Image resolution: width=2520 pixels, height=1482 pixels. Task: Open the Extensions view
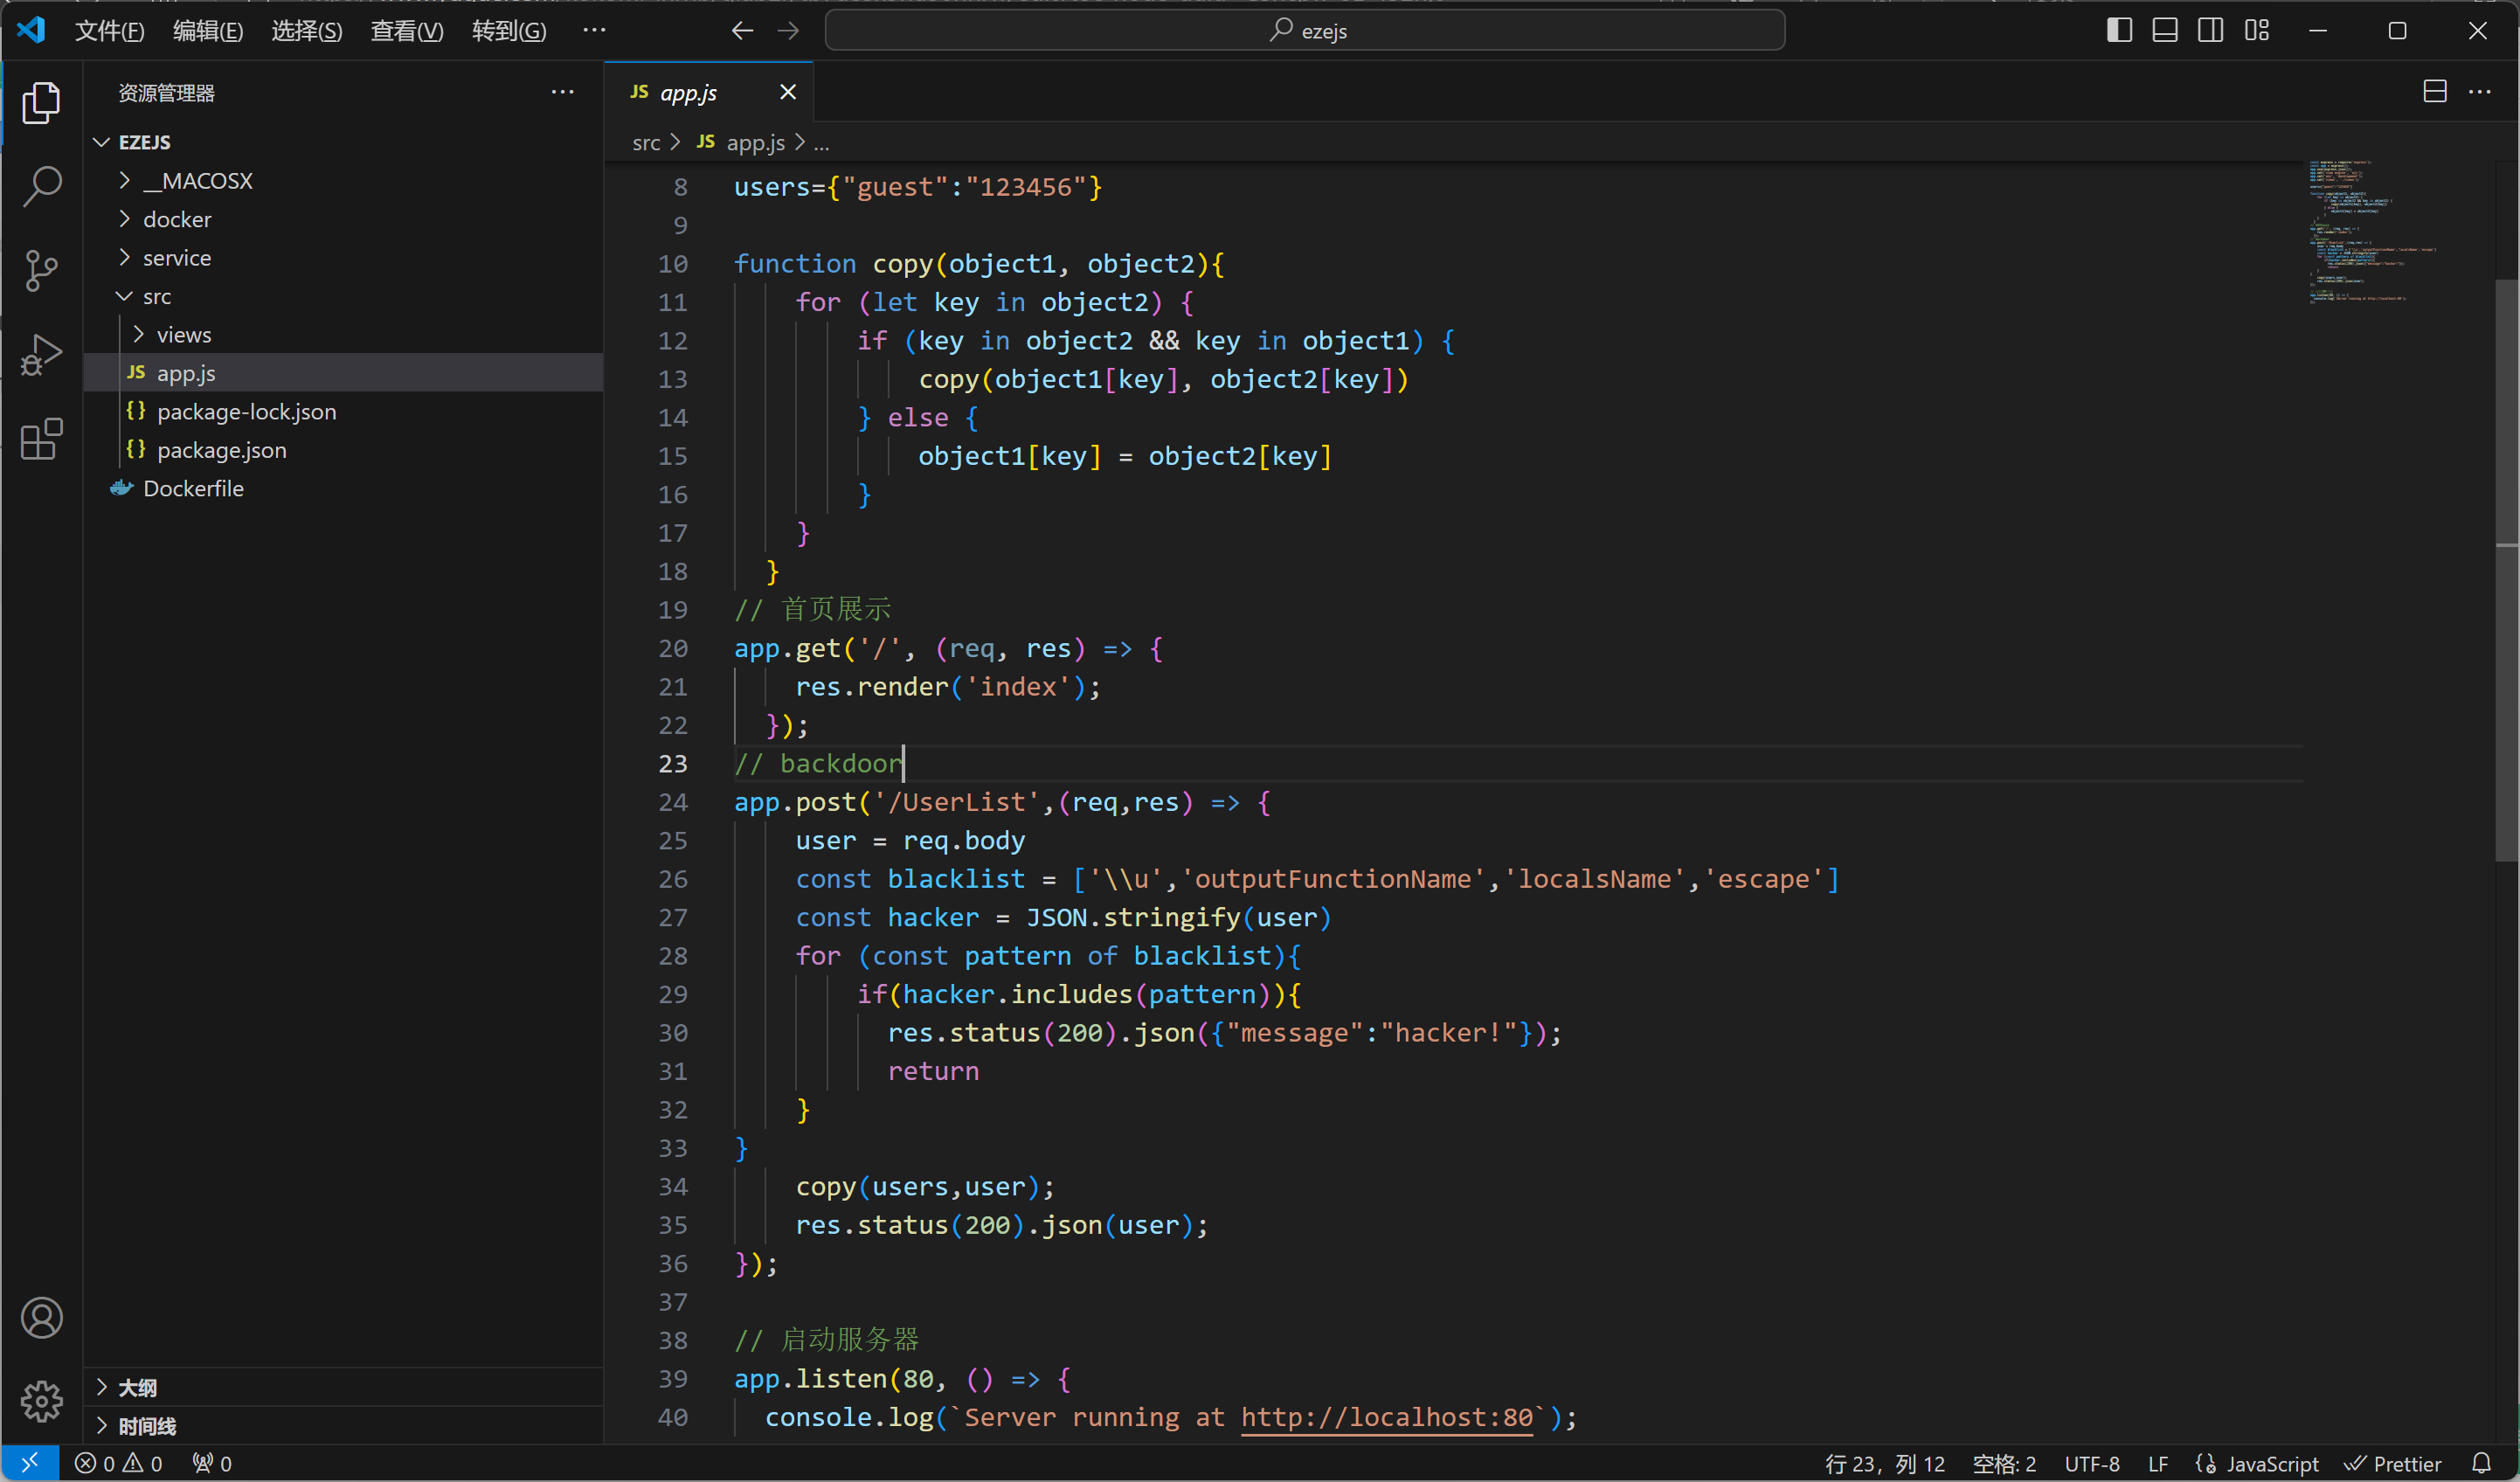41,439
